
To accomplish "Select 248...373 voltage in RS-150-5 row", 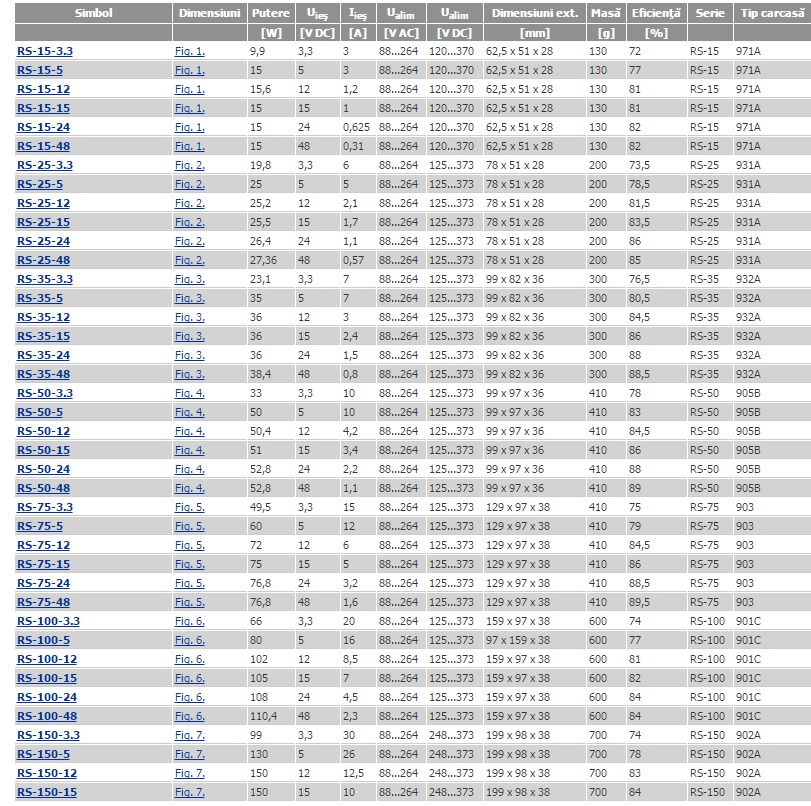I will 451,754.
